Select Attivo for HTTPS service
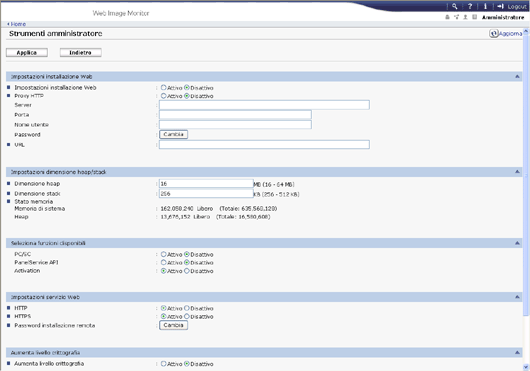 (x=164, y=317)
